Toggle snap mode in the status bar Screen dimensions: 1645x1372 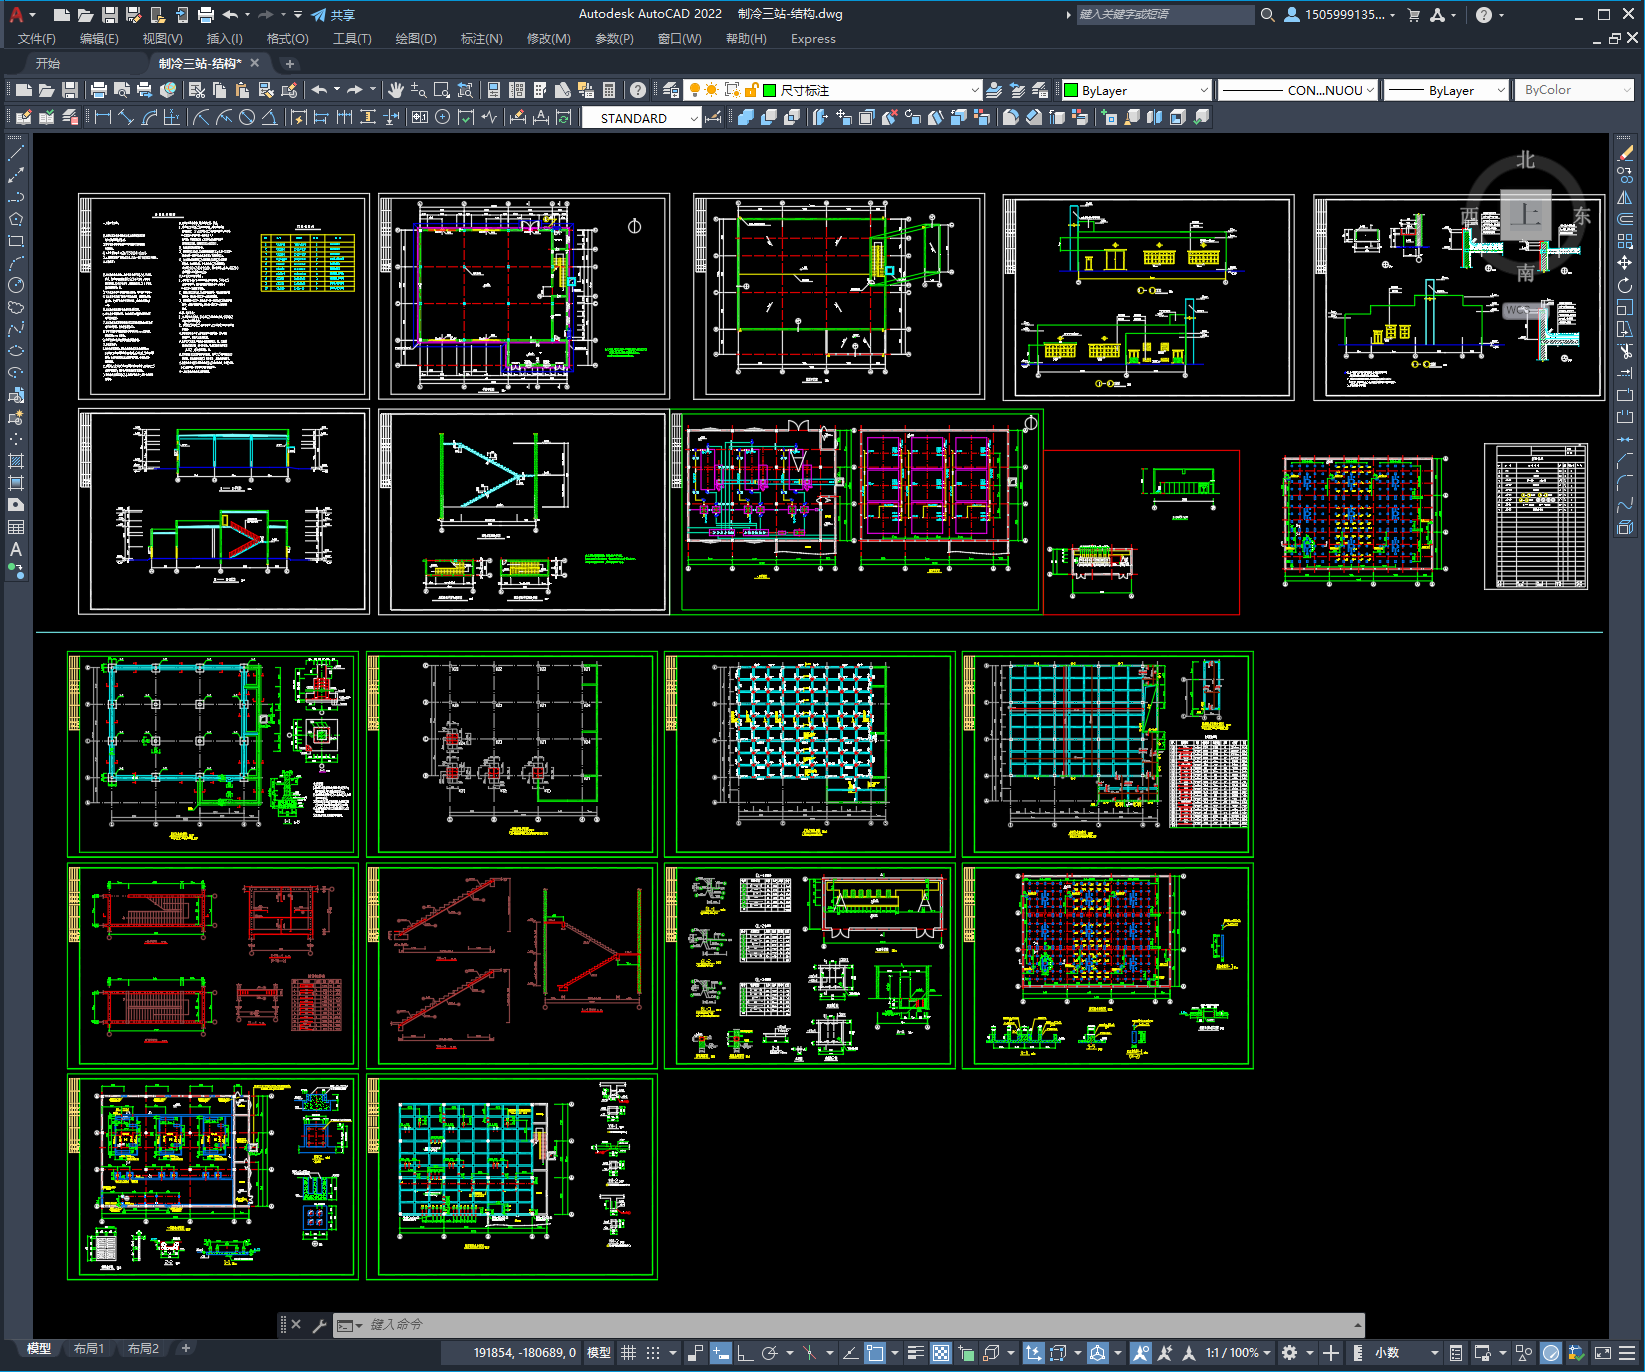click(x=653, y=1353)
